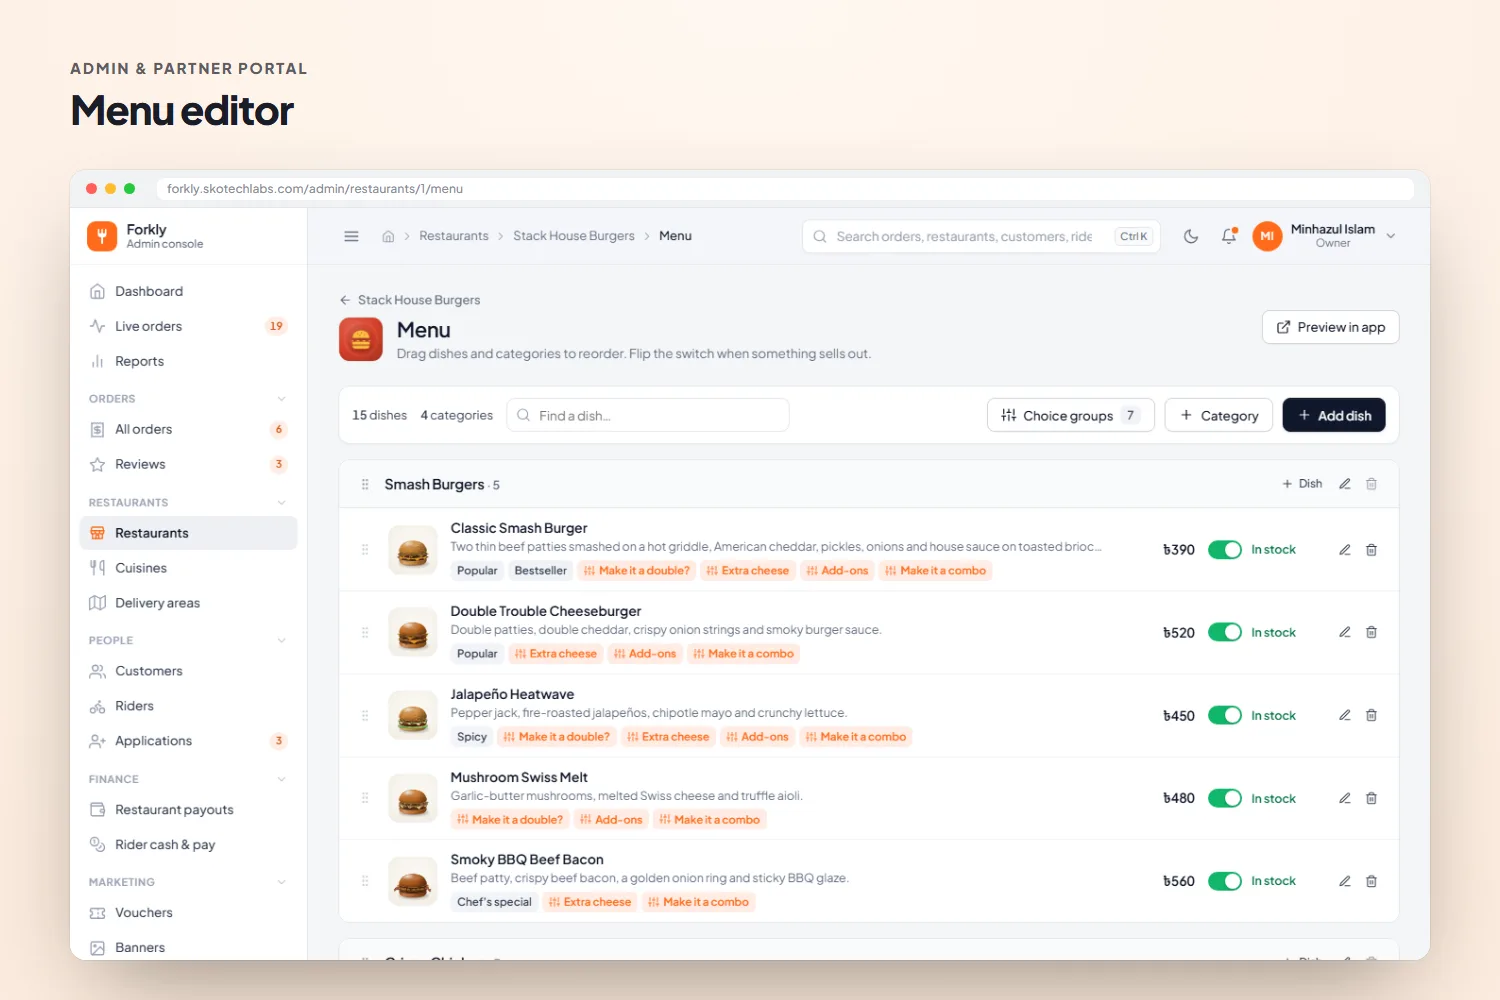This screenshot has width=1500, height=1000.
Task: Focus the Find a dish field
Action: tap(648, 415)
